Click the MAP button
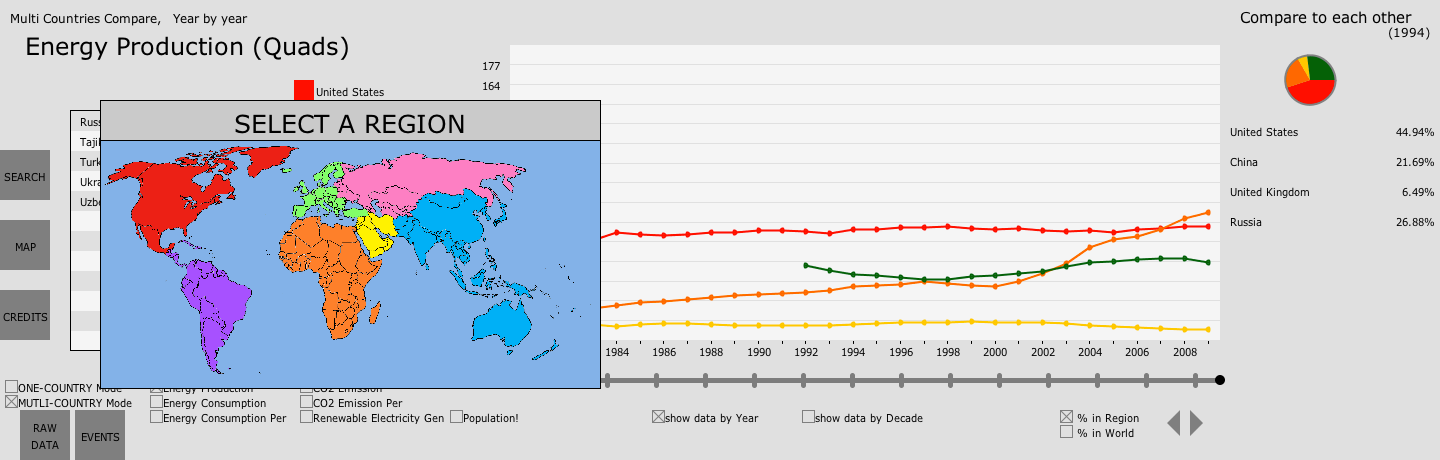 point(25,245)
